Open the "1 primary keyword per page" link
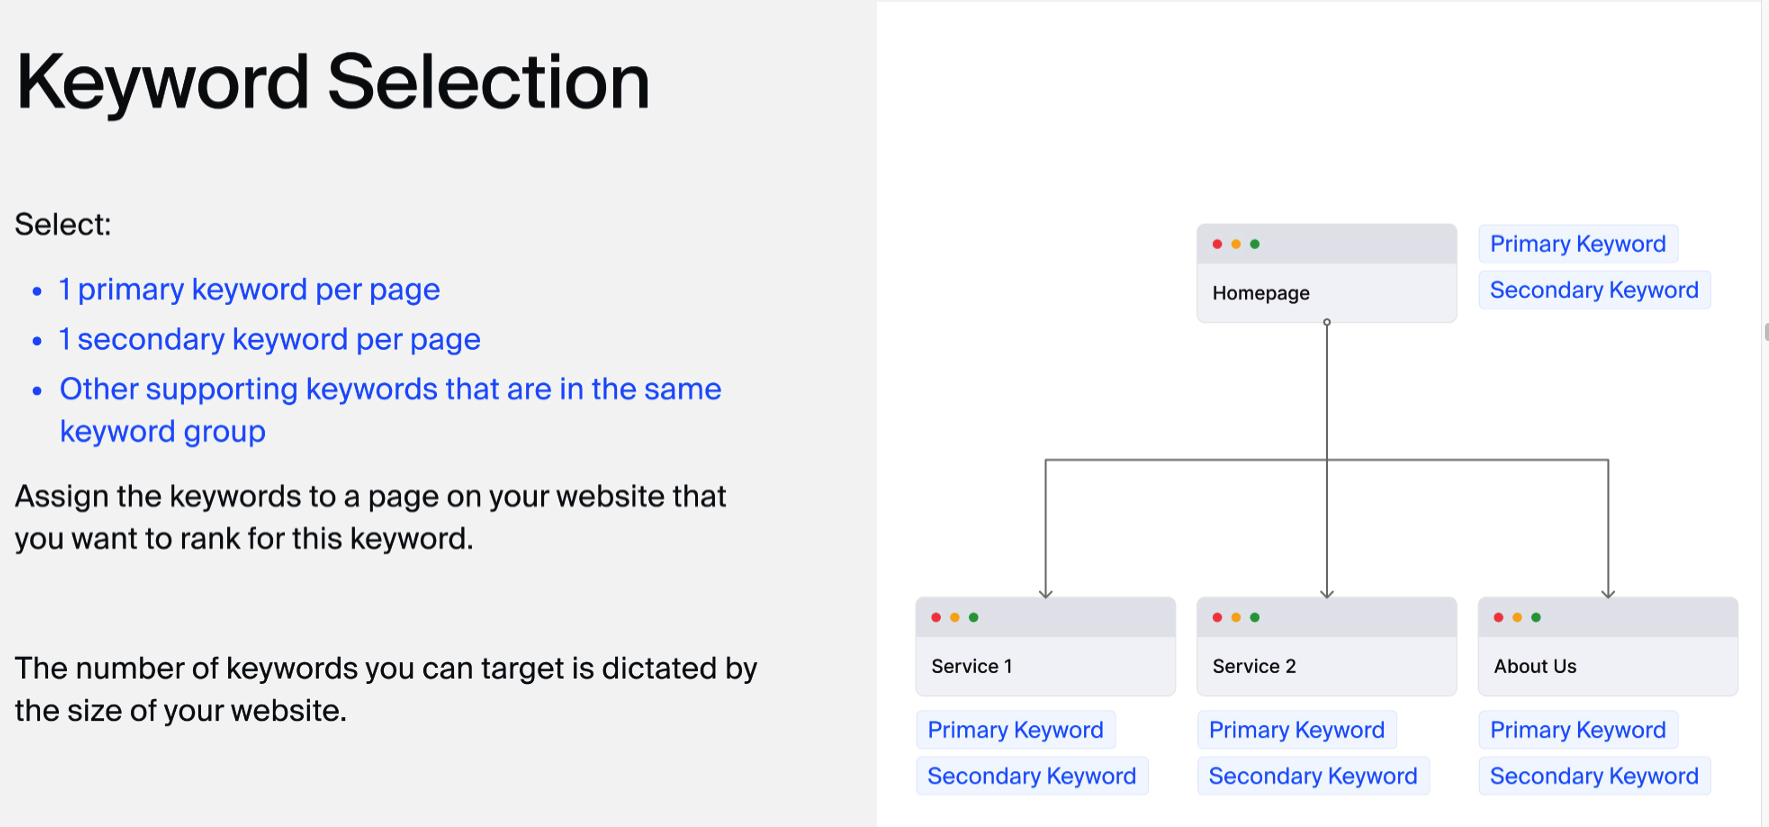The height and width of the screenshot is (827, 1769). (249, 290)
